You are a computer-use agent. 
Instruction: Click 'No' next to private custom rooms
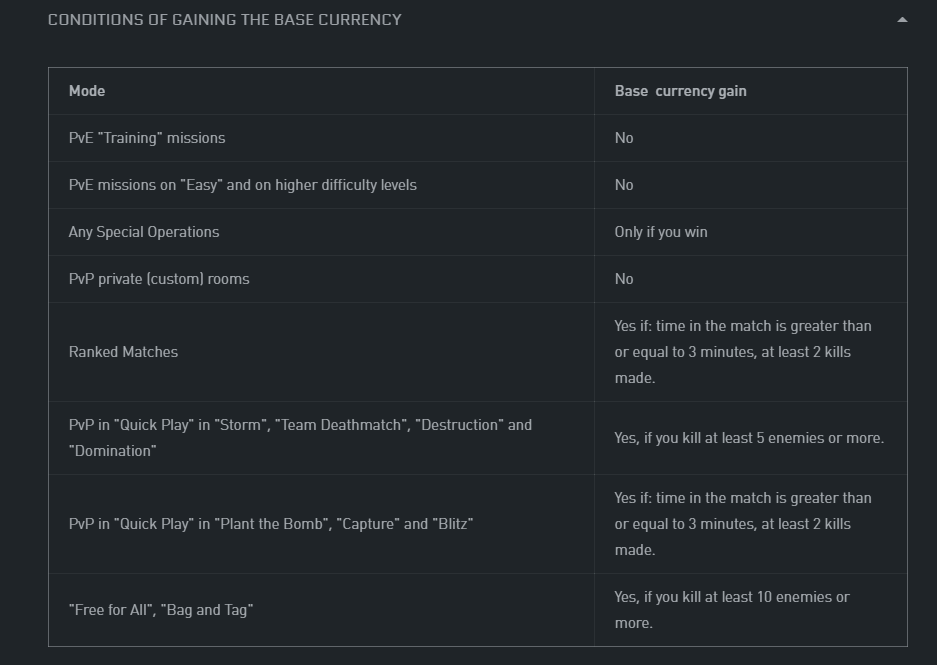pyautogui.click(x=624, y=279)
